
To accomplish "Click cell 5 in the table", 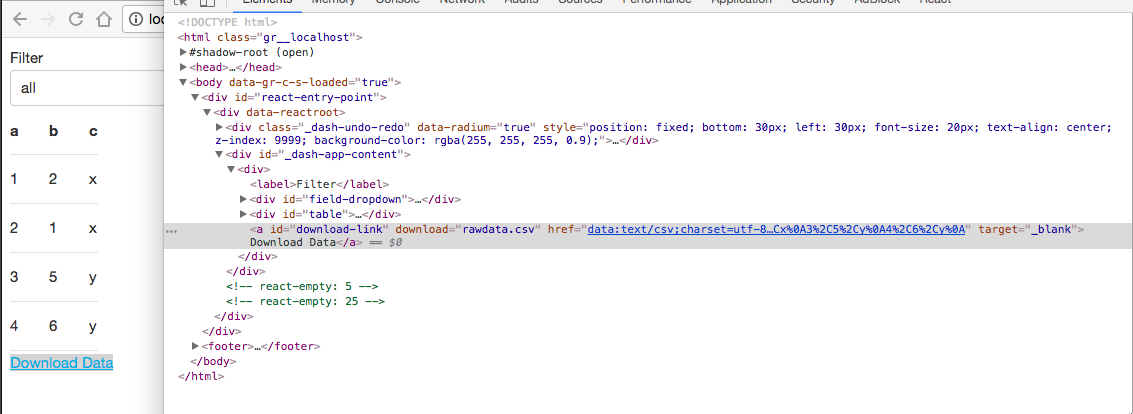I will coord(53,277).
